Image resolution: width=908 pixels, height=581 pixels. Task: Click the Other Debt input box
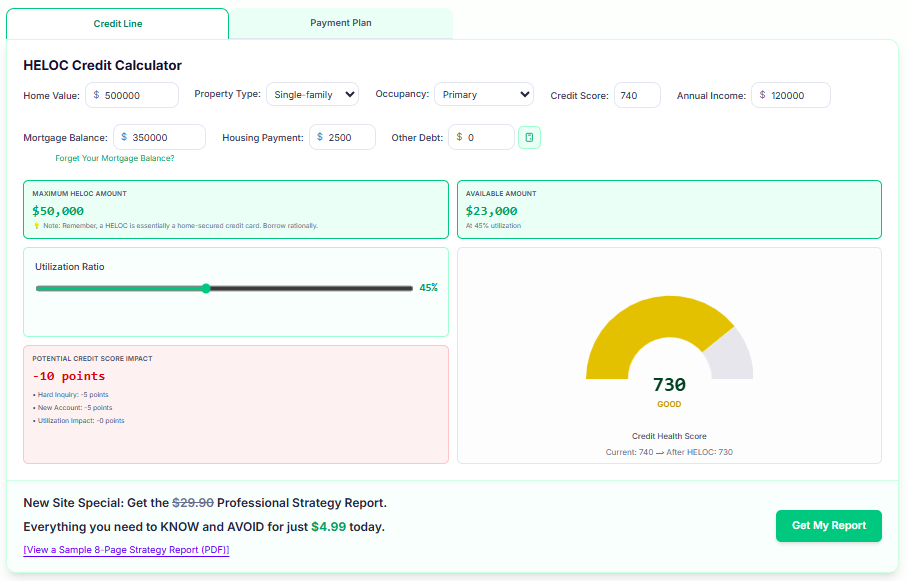point(480,136)
